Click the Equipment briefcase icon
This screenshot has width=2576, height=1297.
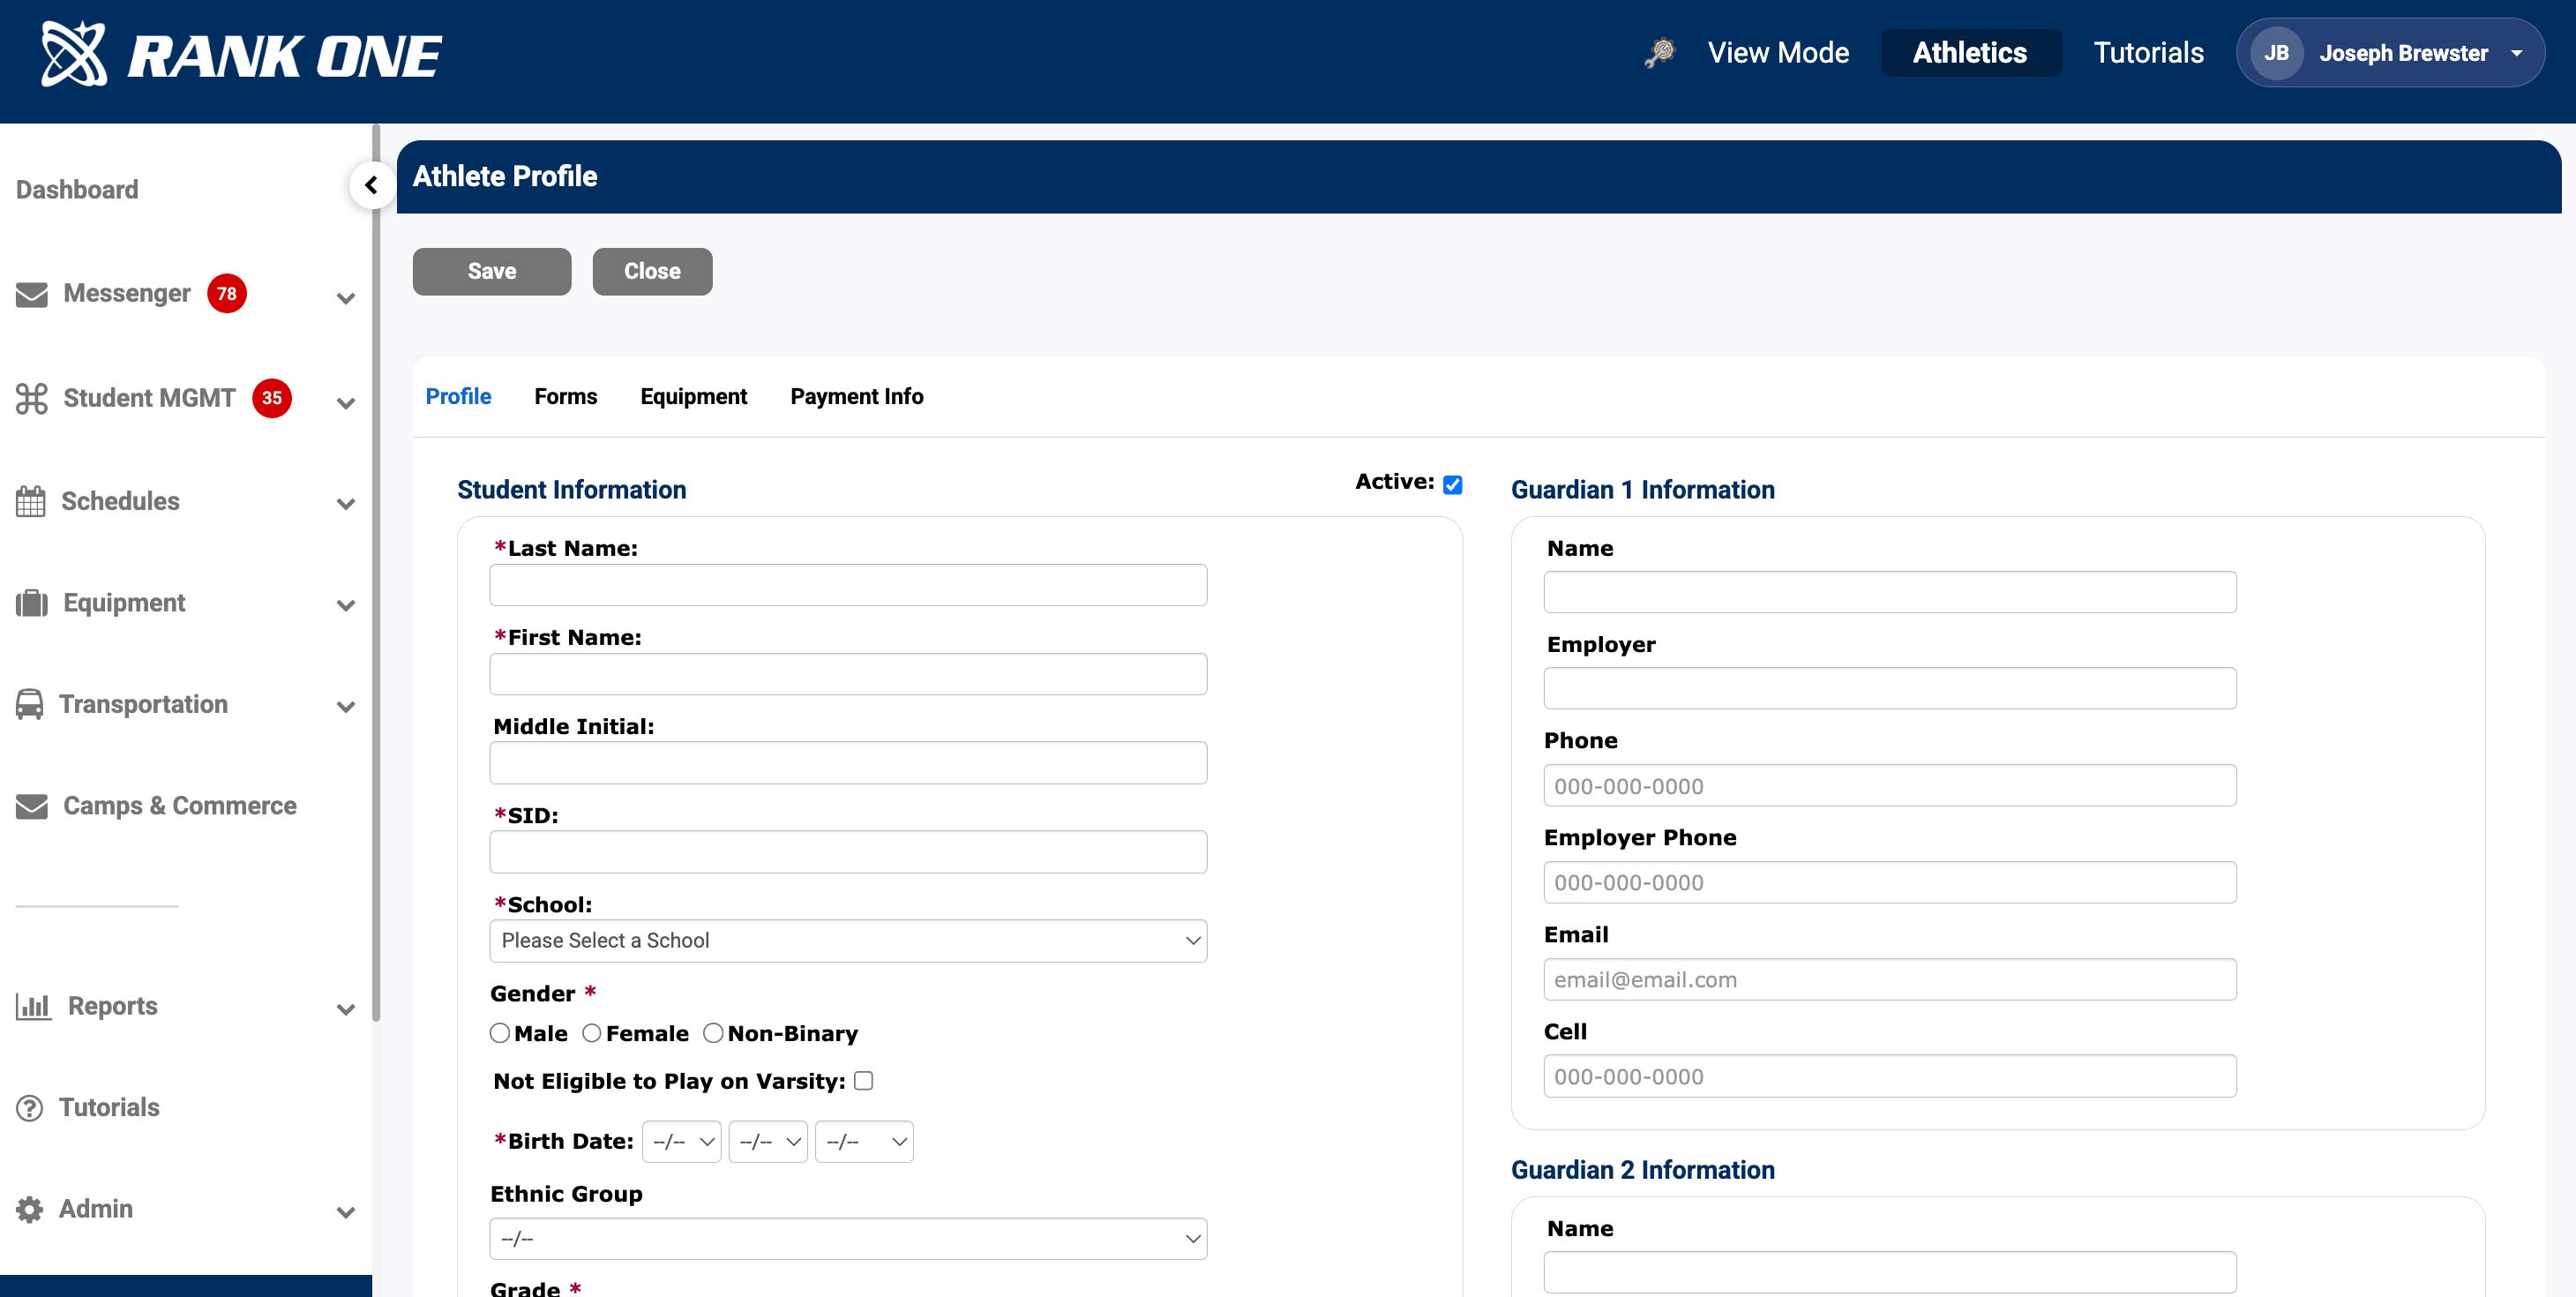coord(32,603)
